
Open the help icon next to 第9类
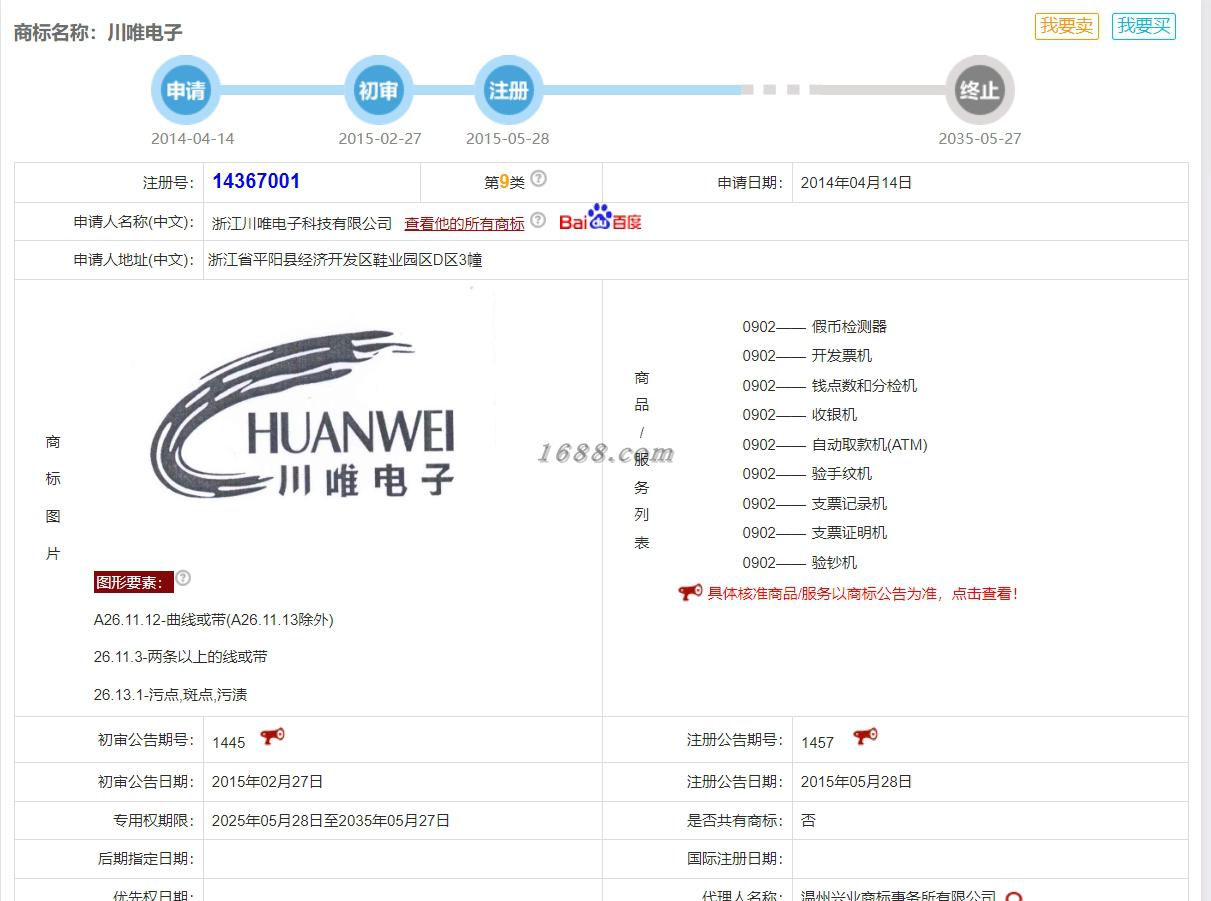pos(538,179)
